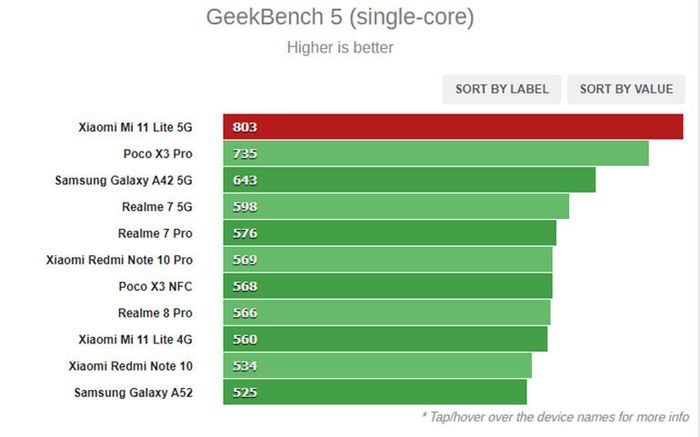This screenshot has height=437, width=700.
Task: Open the Poco X3 Pro device name
Action: pyautogui.click(x=158, y=154)
